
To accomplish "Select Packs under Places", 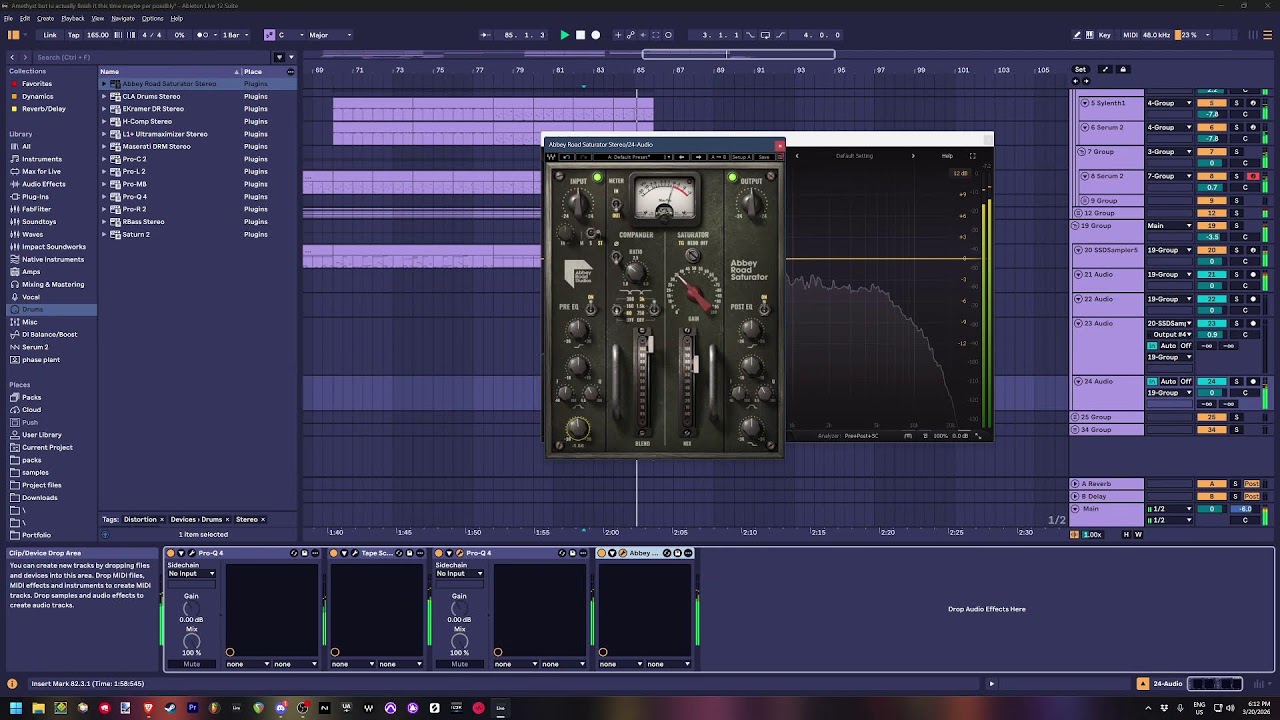I will pos(32,397).
